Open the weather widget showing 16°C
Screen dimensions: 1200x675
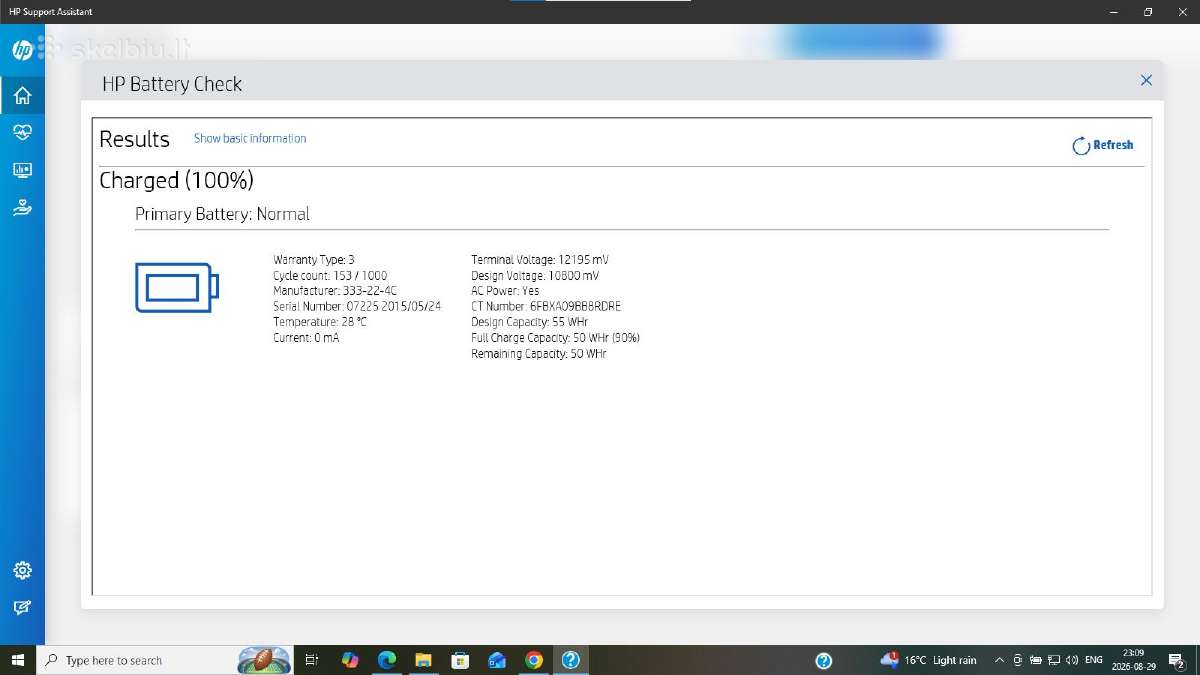pos(929,660)
